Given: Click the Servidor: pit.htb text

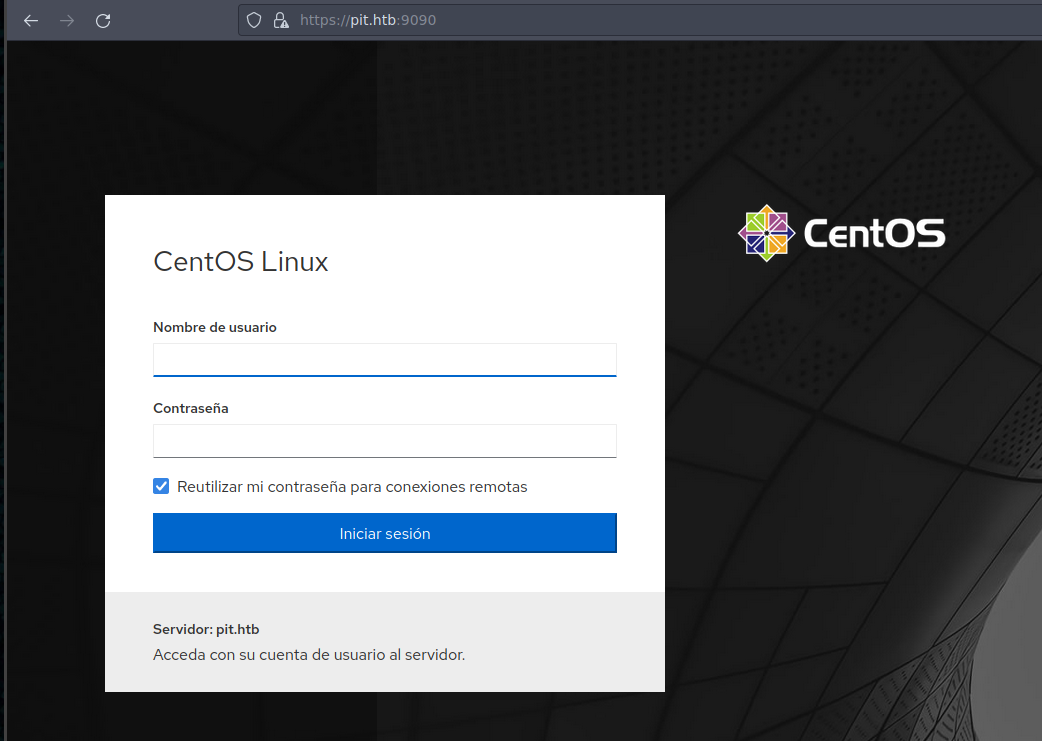Looking at the screenshot, I should pyautogui.click(x=206, y=629).
